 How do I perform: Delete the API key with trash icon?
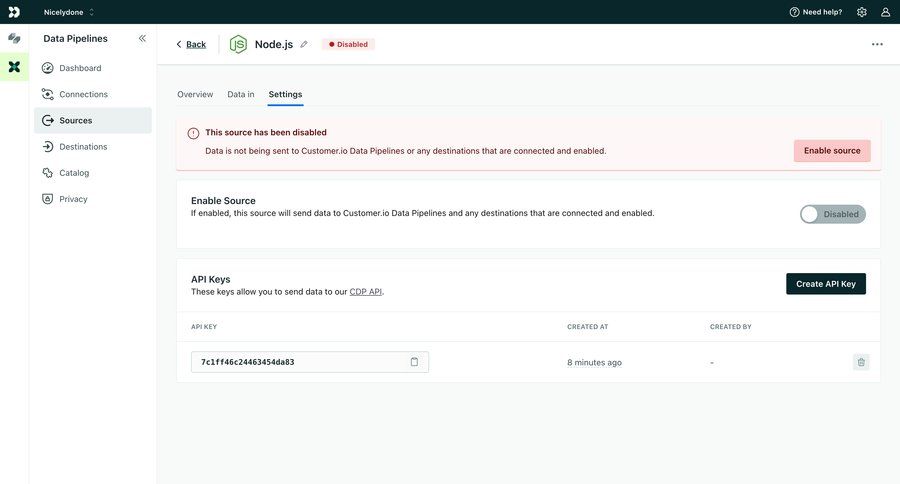[x=861, y=362]
